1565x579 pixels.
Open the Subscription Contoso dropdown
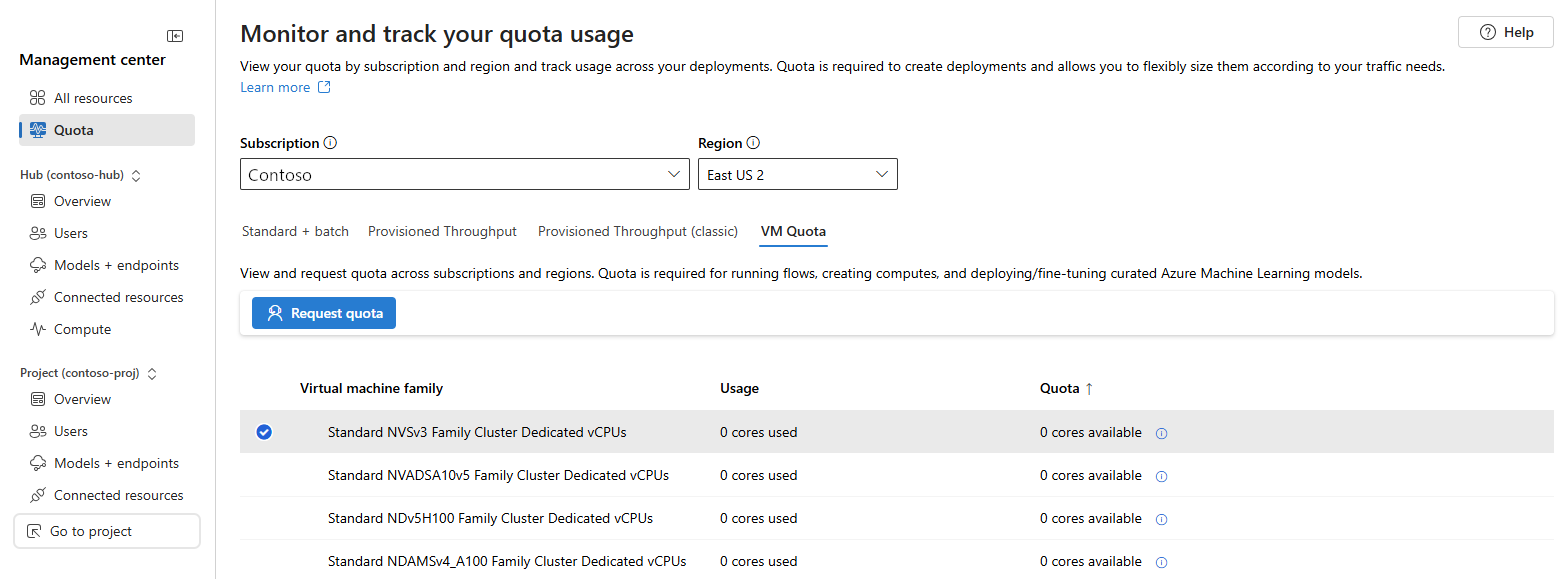coord(465,175)
